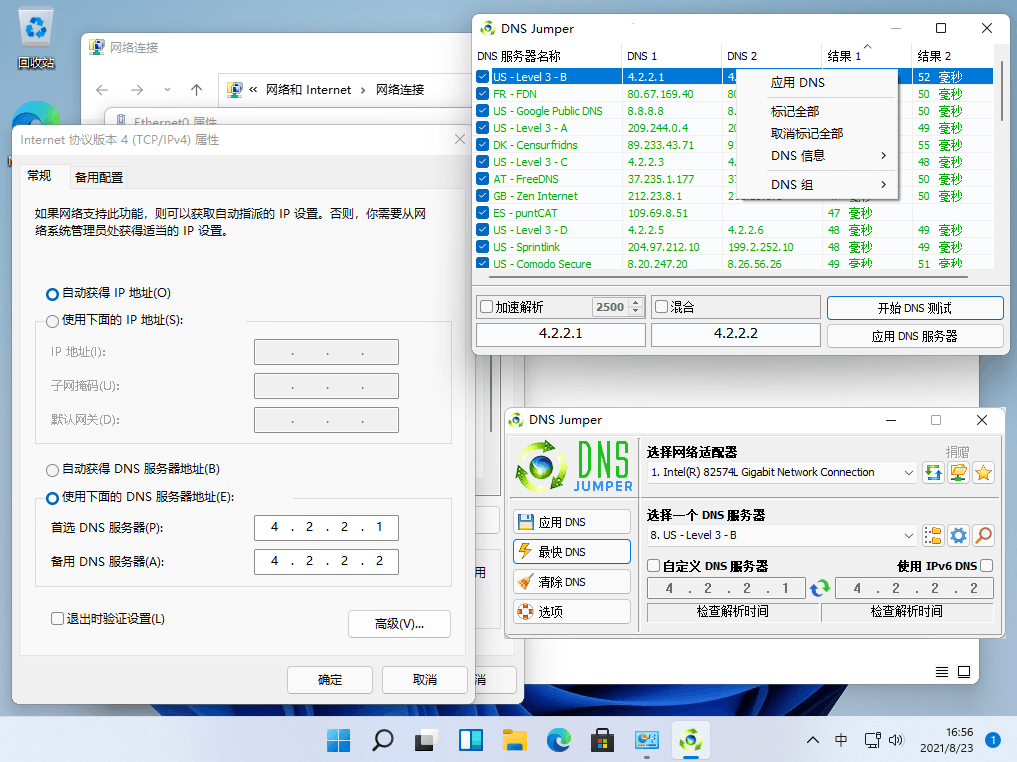Viewport: 1017px width, 762px height.
Task: Click the DNS list horizontal scrollbar
Action: tap(728, 277)
